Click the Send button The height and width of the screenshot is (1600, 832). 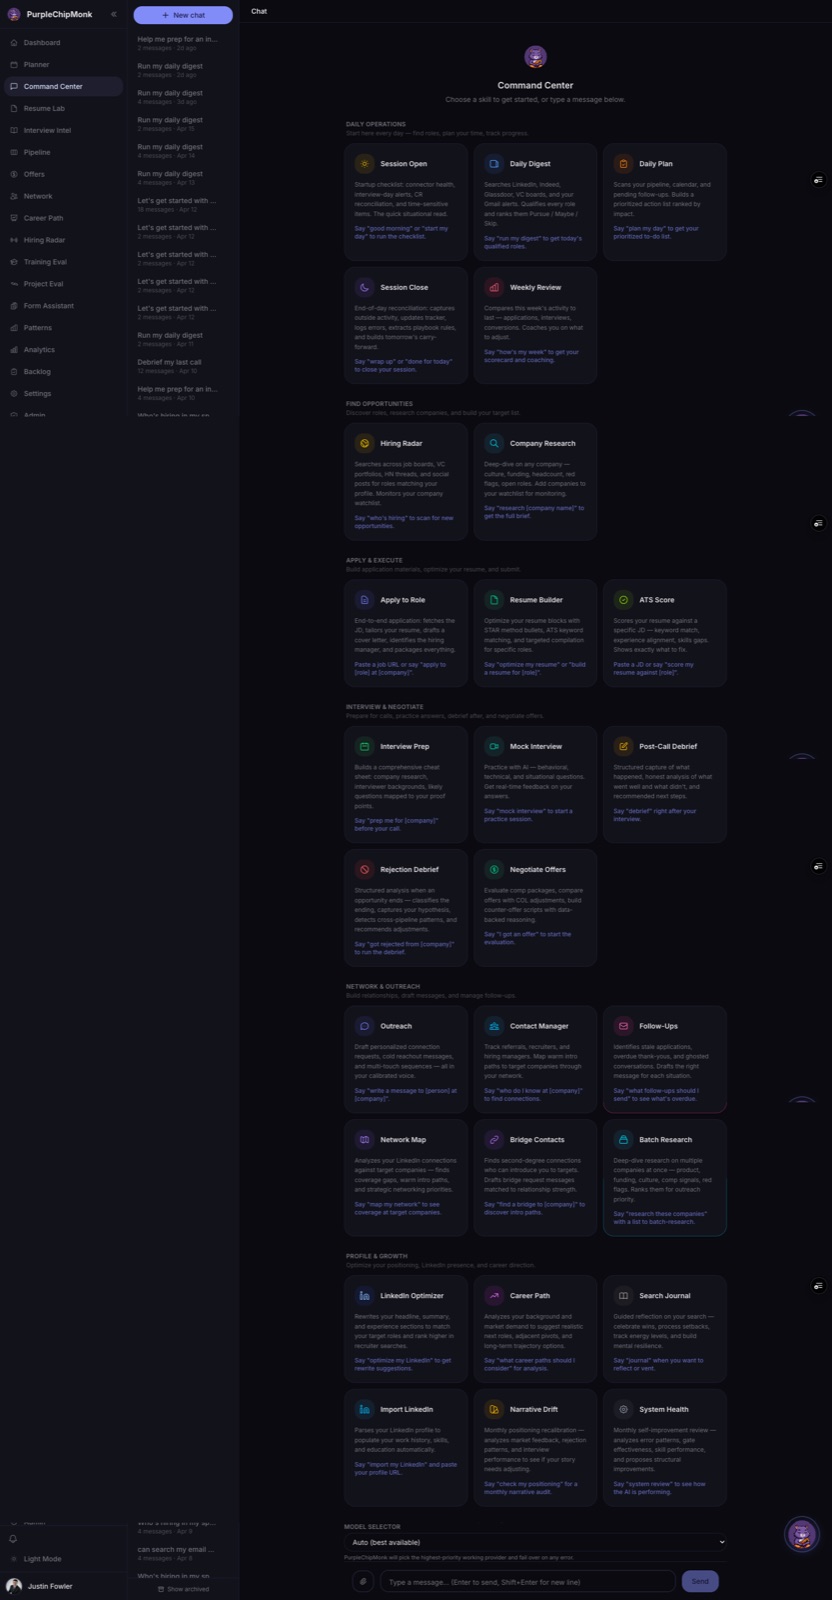tap(700, 1581)
